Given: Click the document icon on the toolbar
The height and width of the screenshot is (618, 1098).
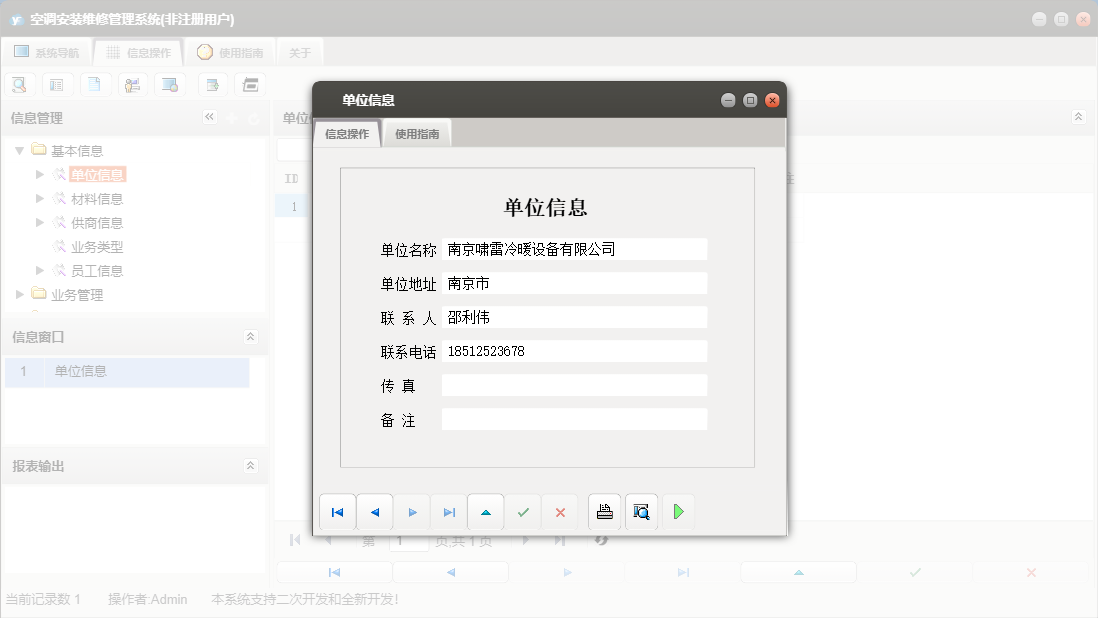Looking at the screenshot, I should pyautogui.click(x=95, y=84).
